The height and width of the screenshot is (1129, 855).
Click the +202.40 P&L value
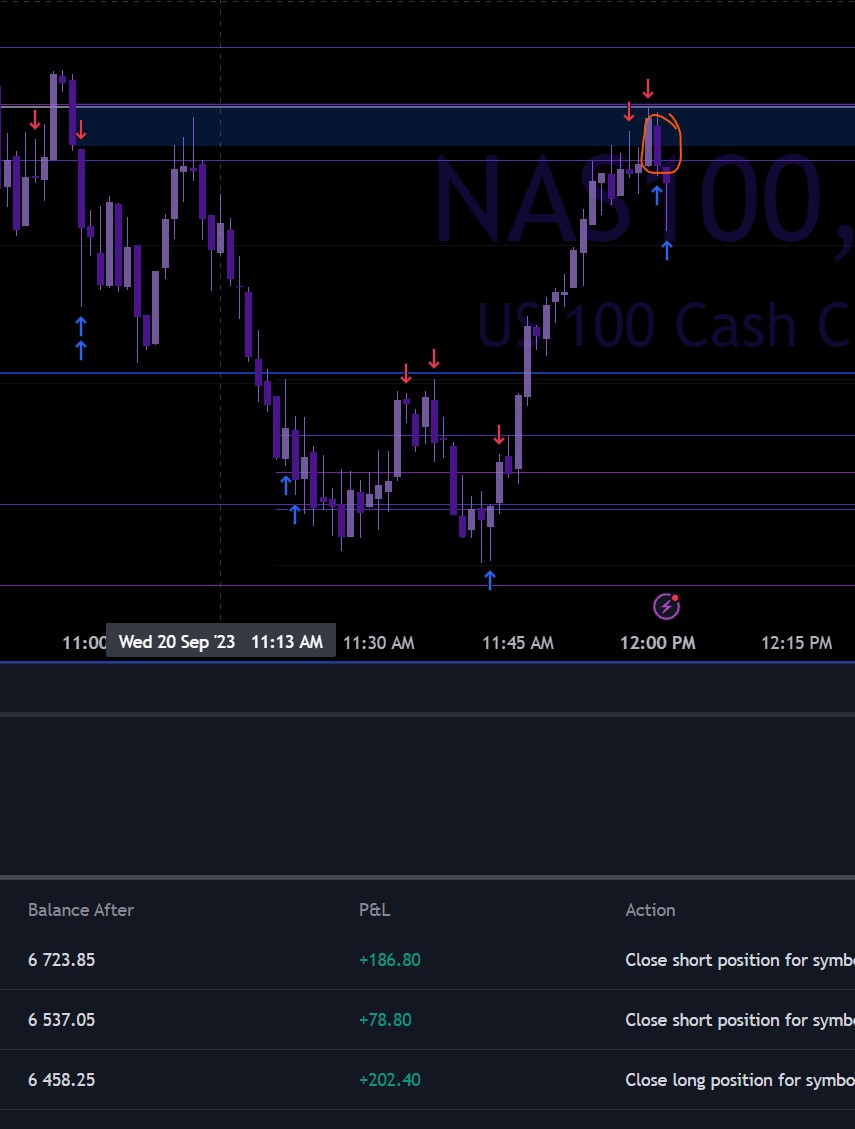[x=390, y=1079]
